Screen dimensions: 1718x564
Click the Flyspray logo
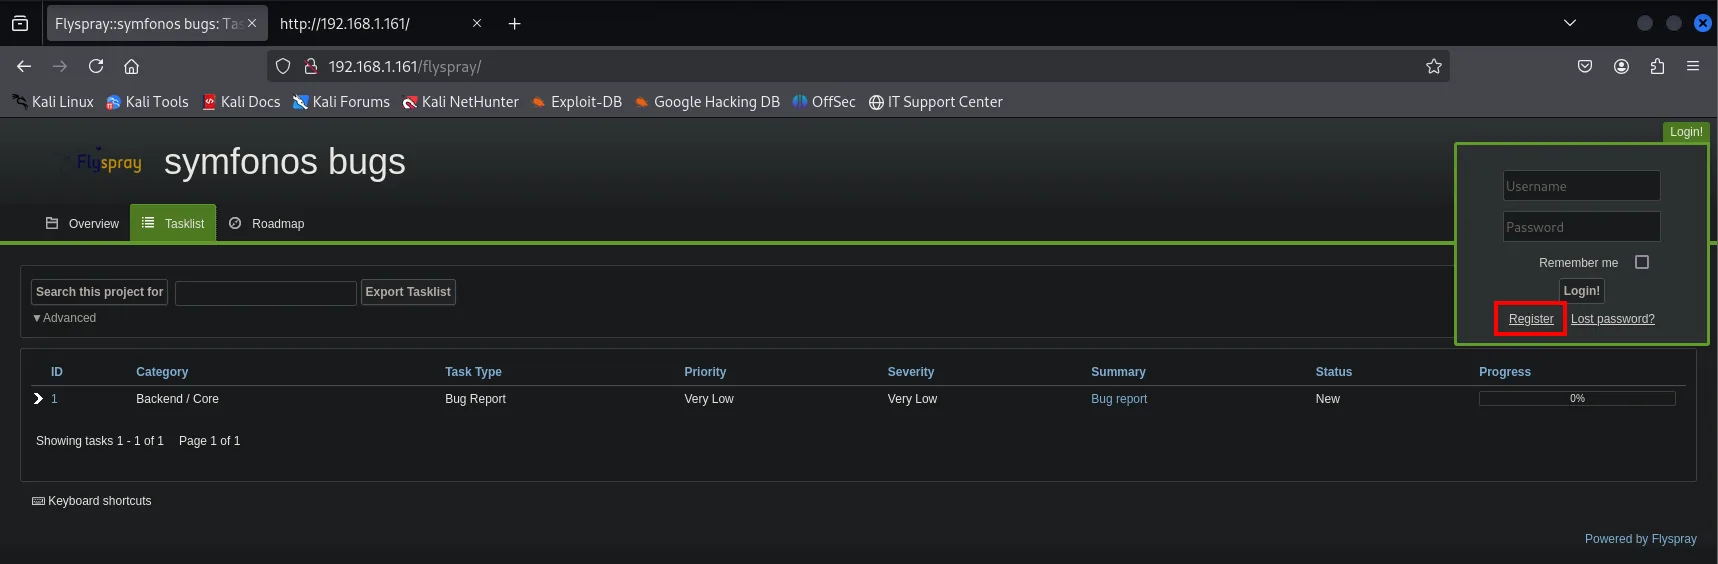(109, 162)
